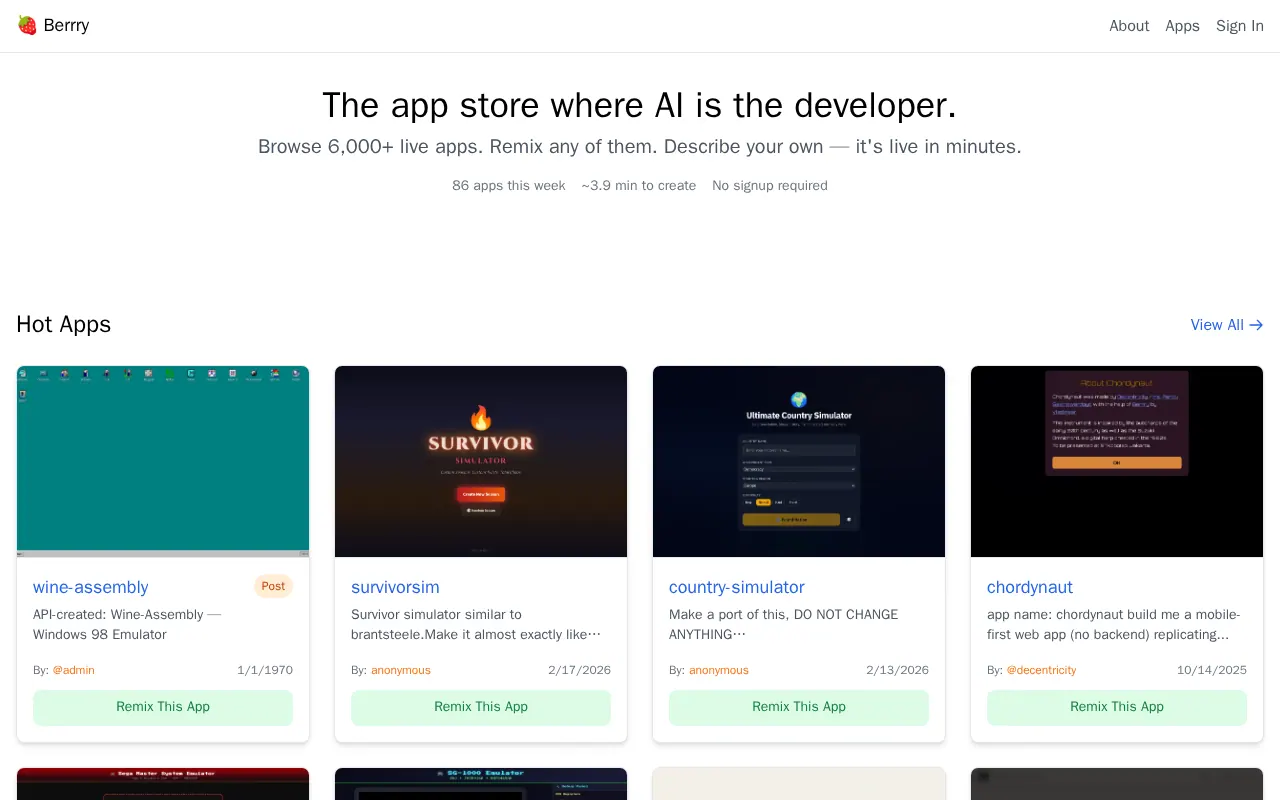Open the chordynaut title link
Viewport: 1280px width, 800px height.
pyautogui.click(x=1030, y=587)
